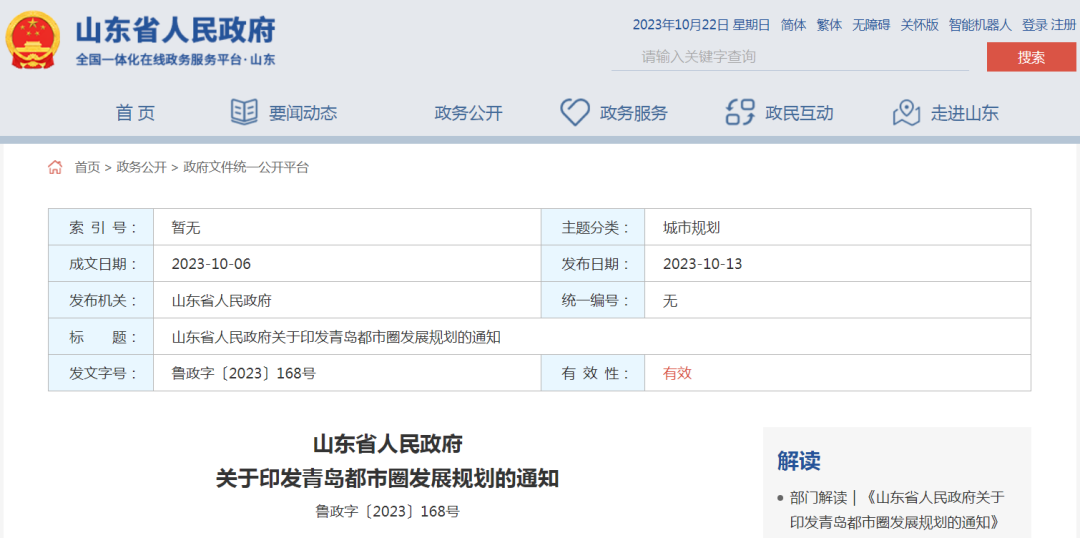
Task: Switch to 繁体 Chinese
Action: click(829, 25)
